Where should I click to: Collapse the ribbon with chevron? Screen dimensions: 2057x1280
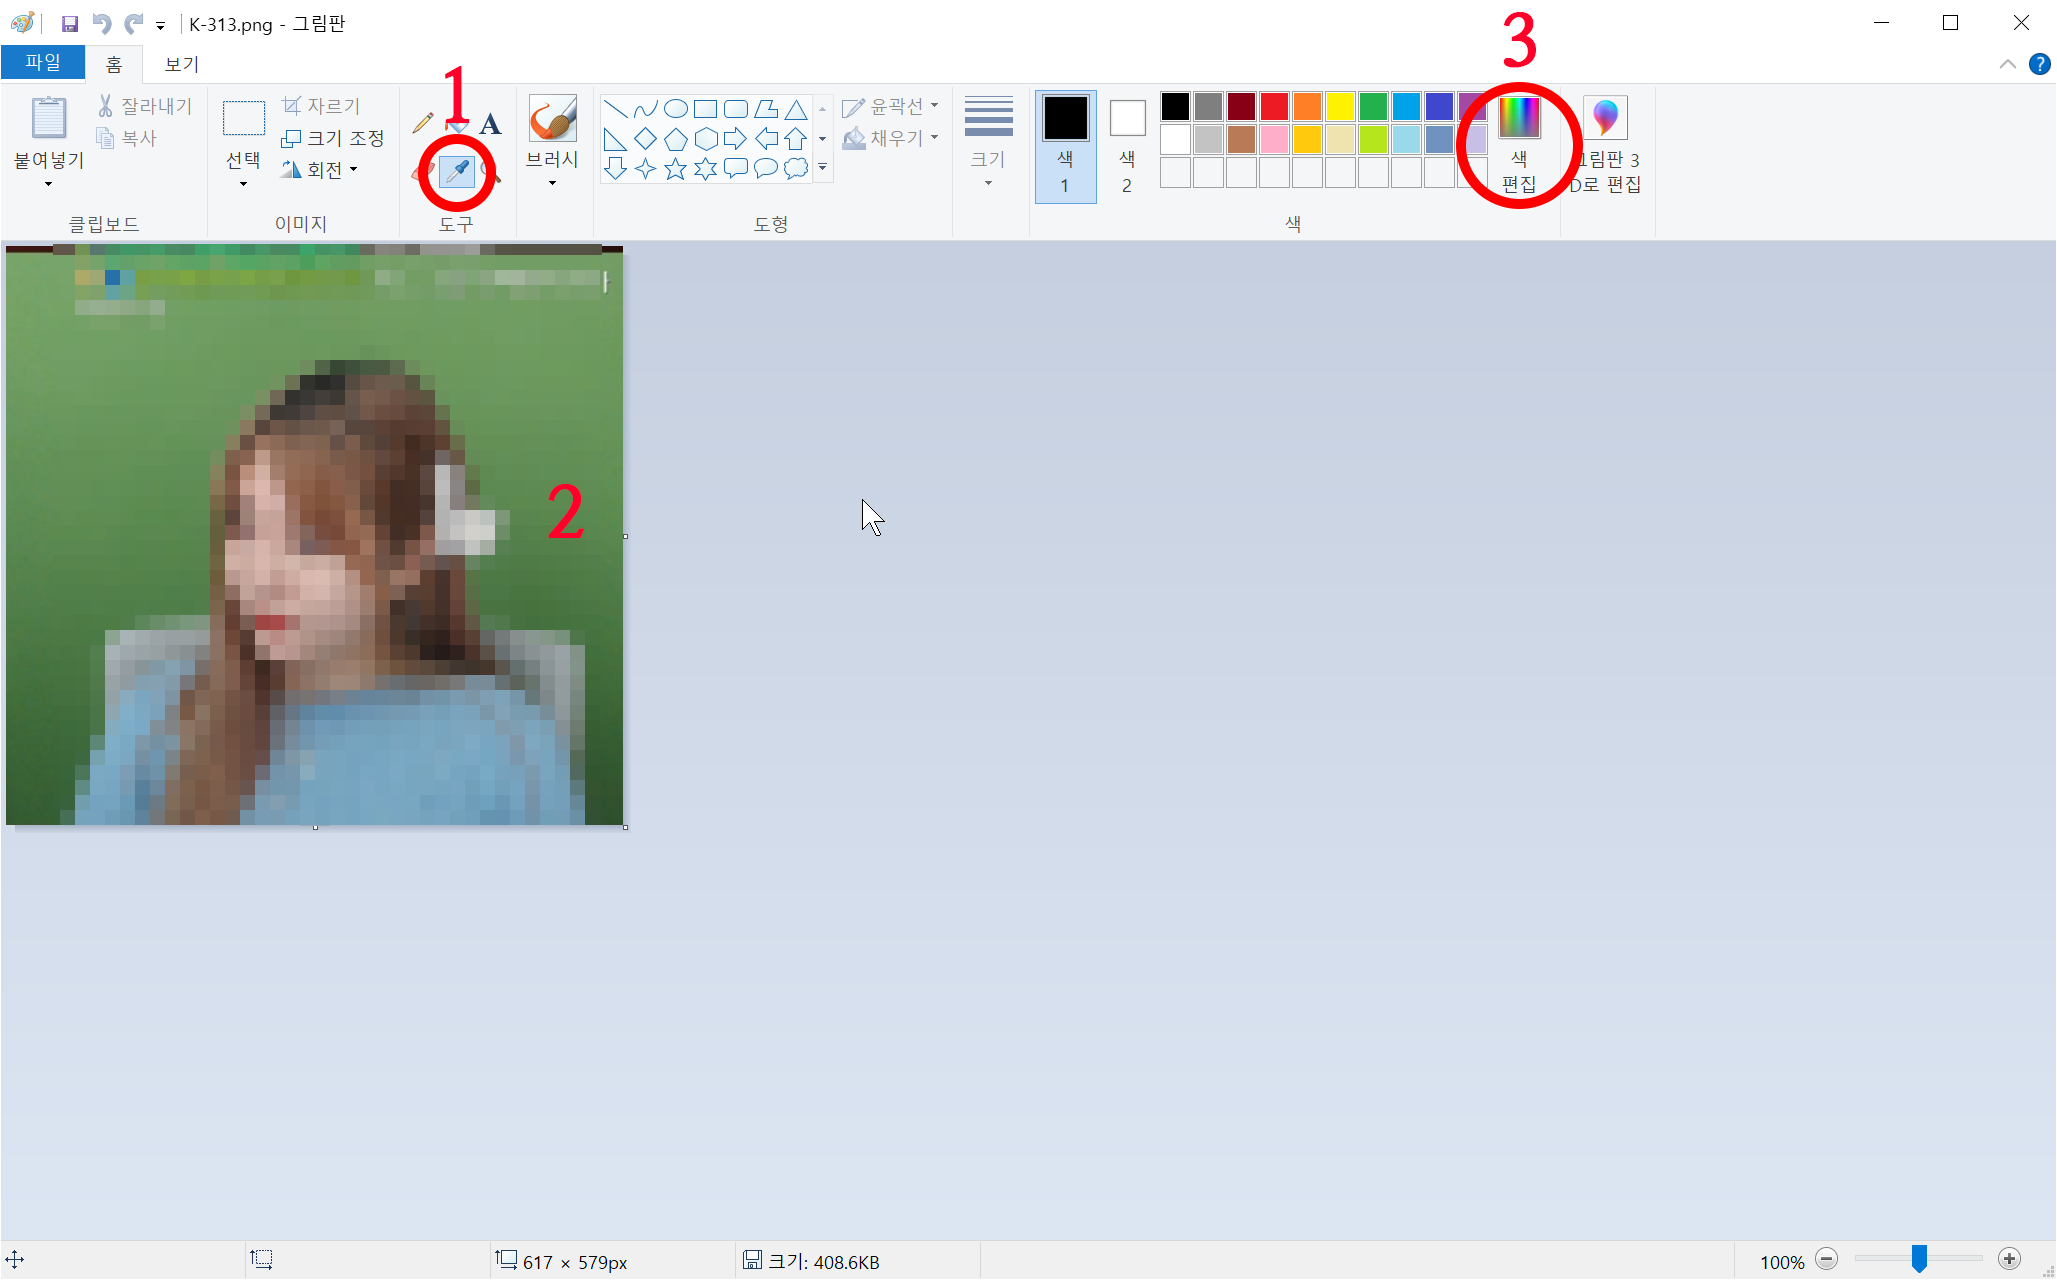(x=2007, y=64)
